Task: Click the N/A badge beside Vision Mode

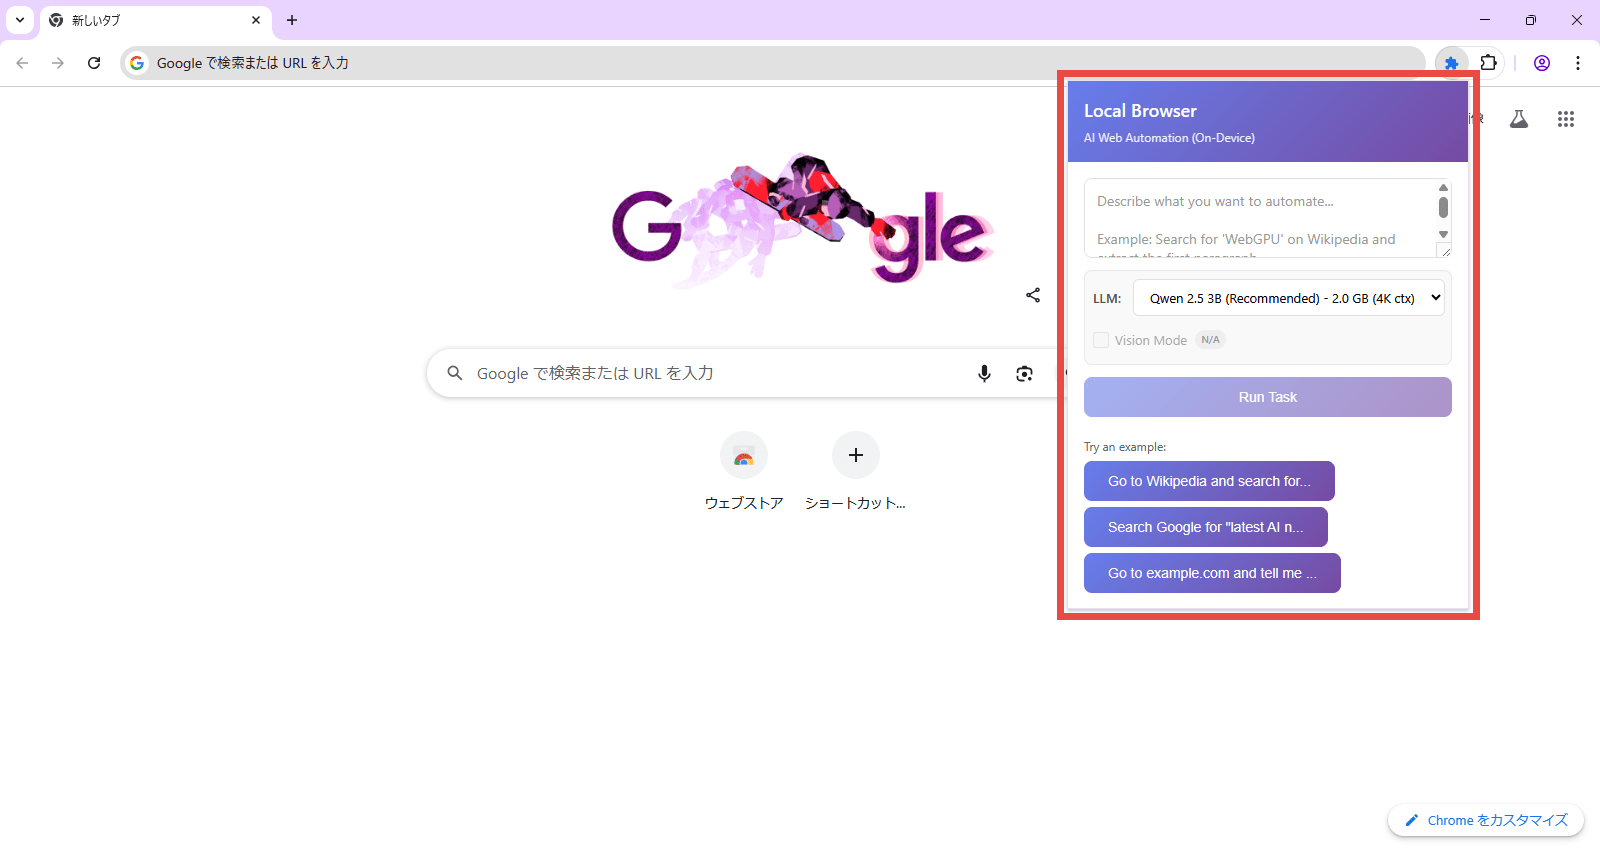Action: [1210, 340]
